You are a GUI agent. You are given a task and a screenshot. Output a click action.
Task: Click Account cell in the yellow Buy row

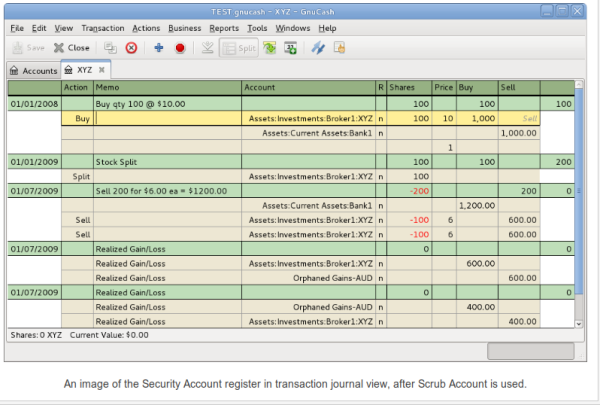click(308, 119)
